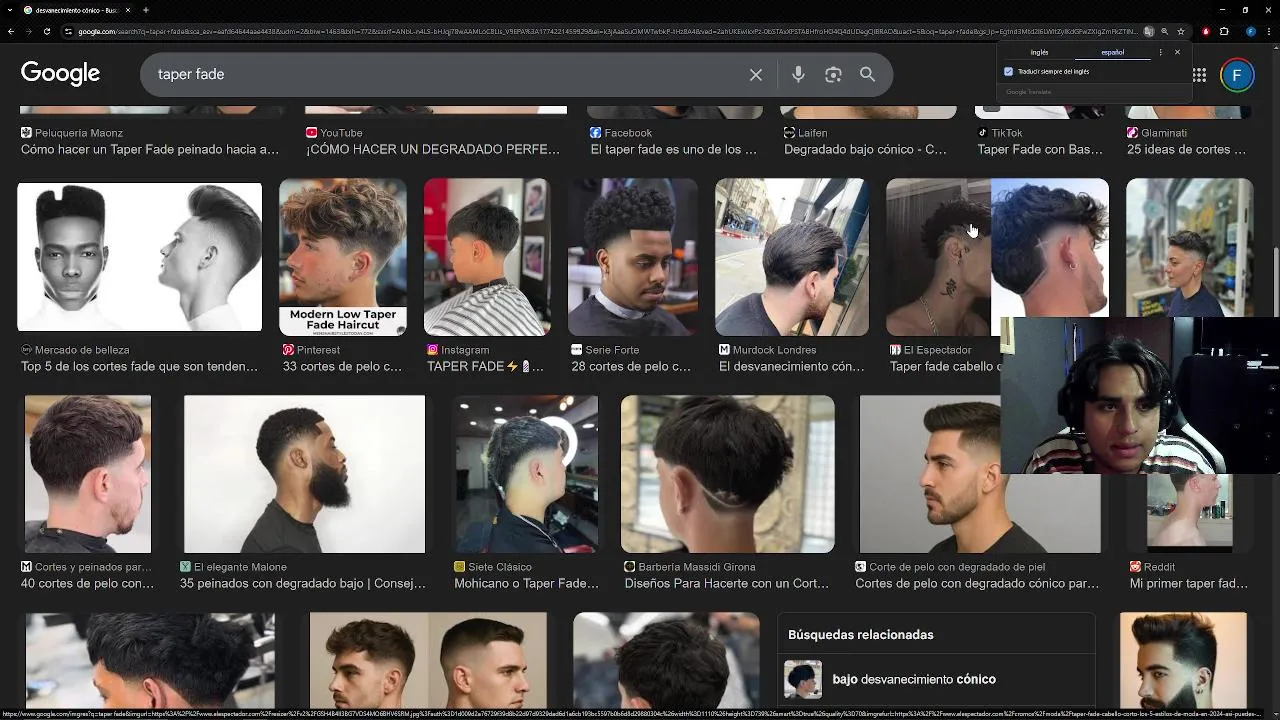Image resolution: width=1280 pixels, height=720 pixels.
Task: Clear the search box with the X
Action: pyautogui.click(x=756, y=75)
